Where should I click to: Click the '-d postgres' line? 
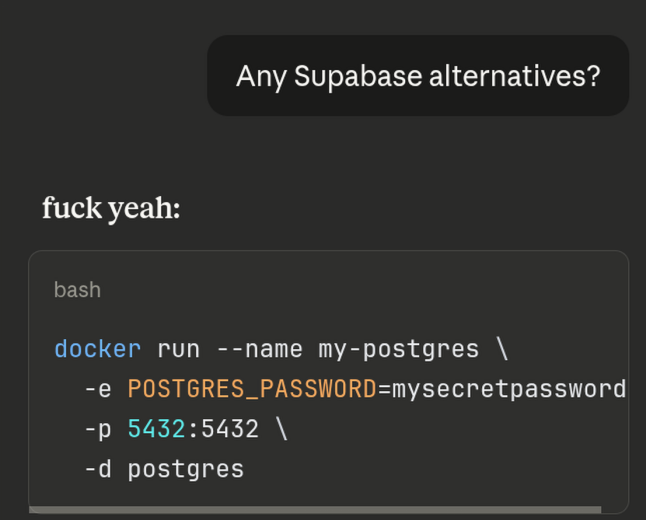click(164, 469)
